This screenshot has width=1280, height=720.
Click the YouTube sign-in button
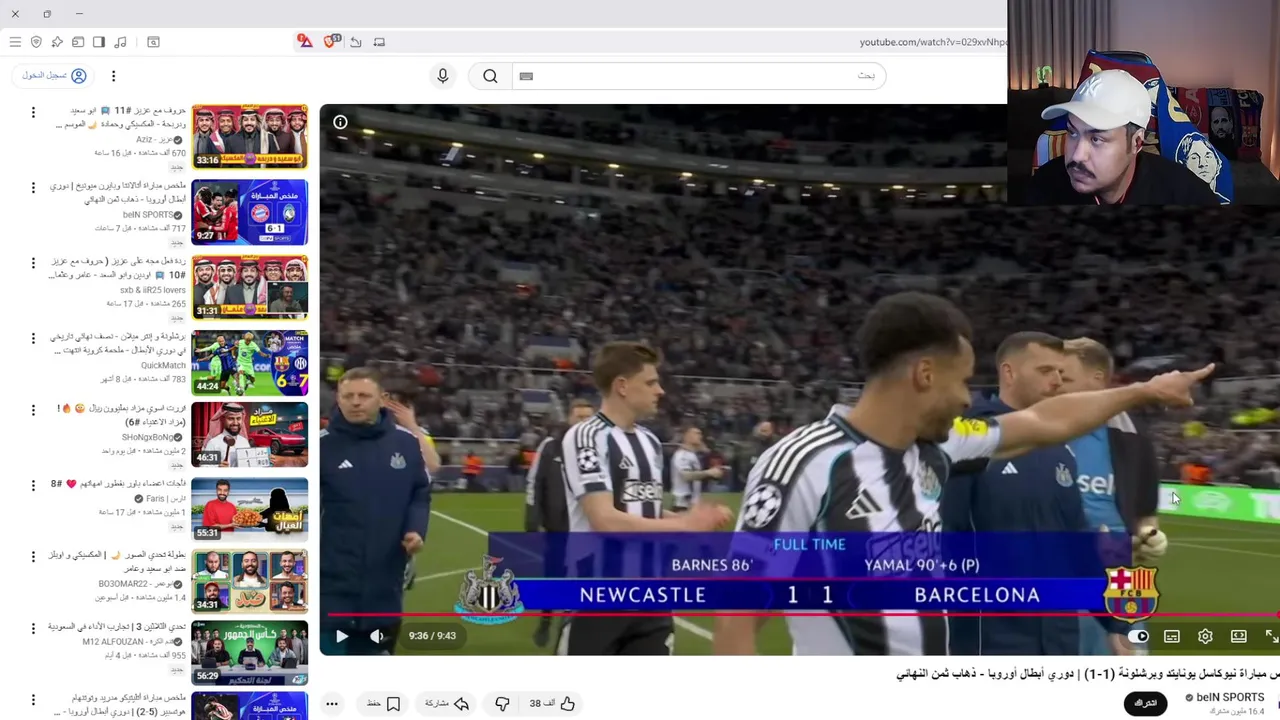[55, 75]
